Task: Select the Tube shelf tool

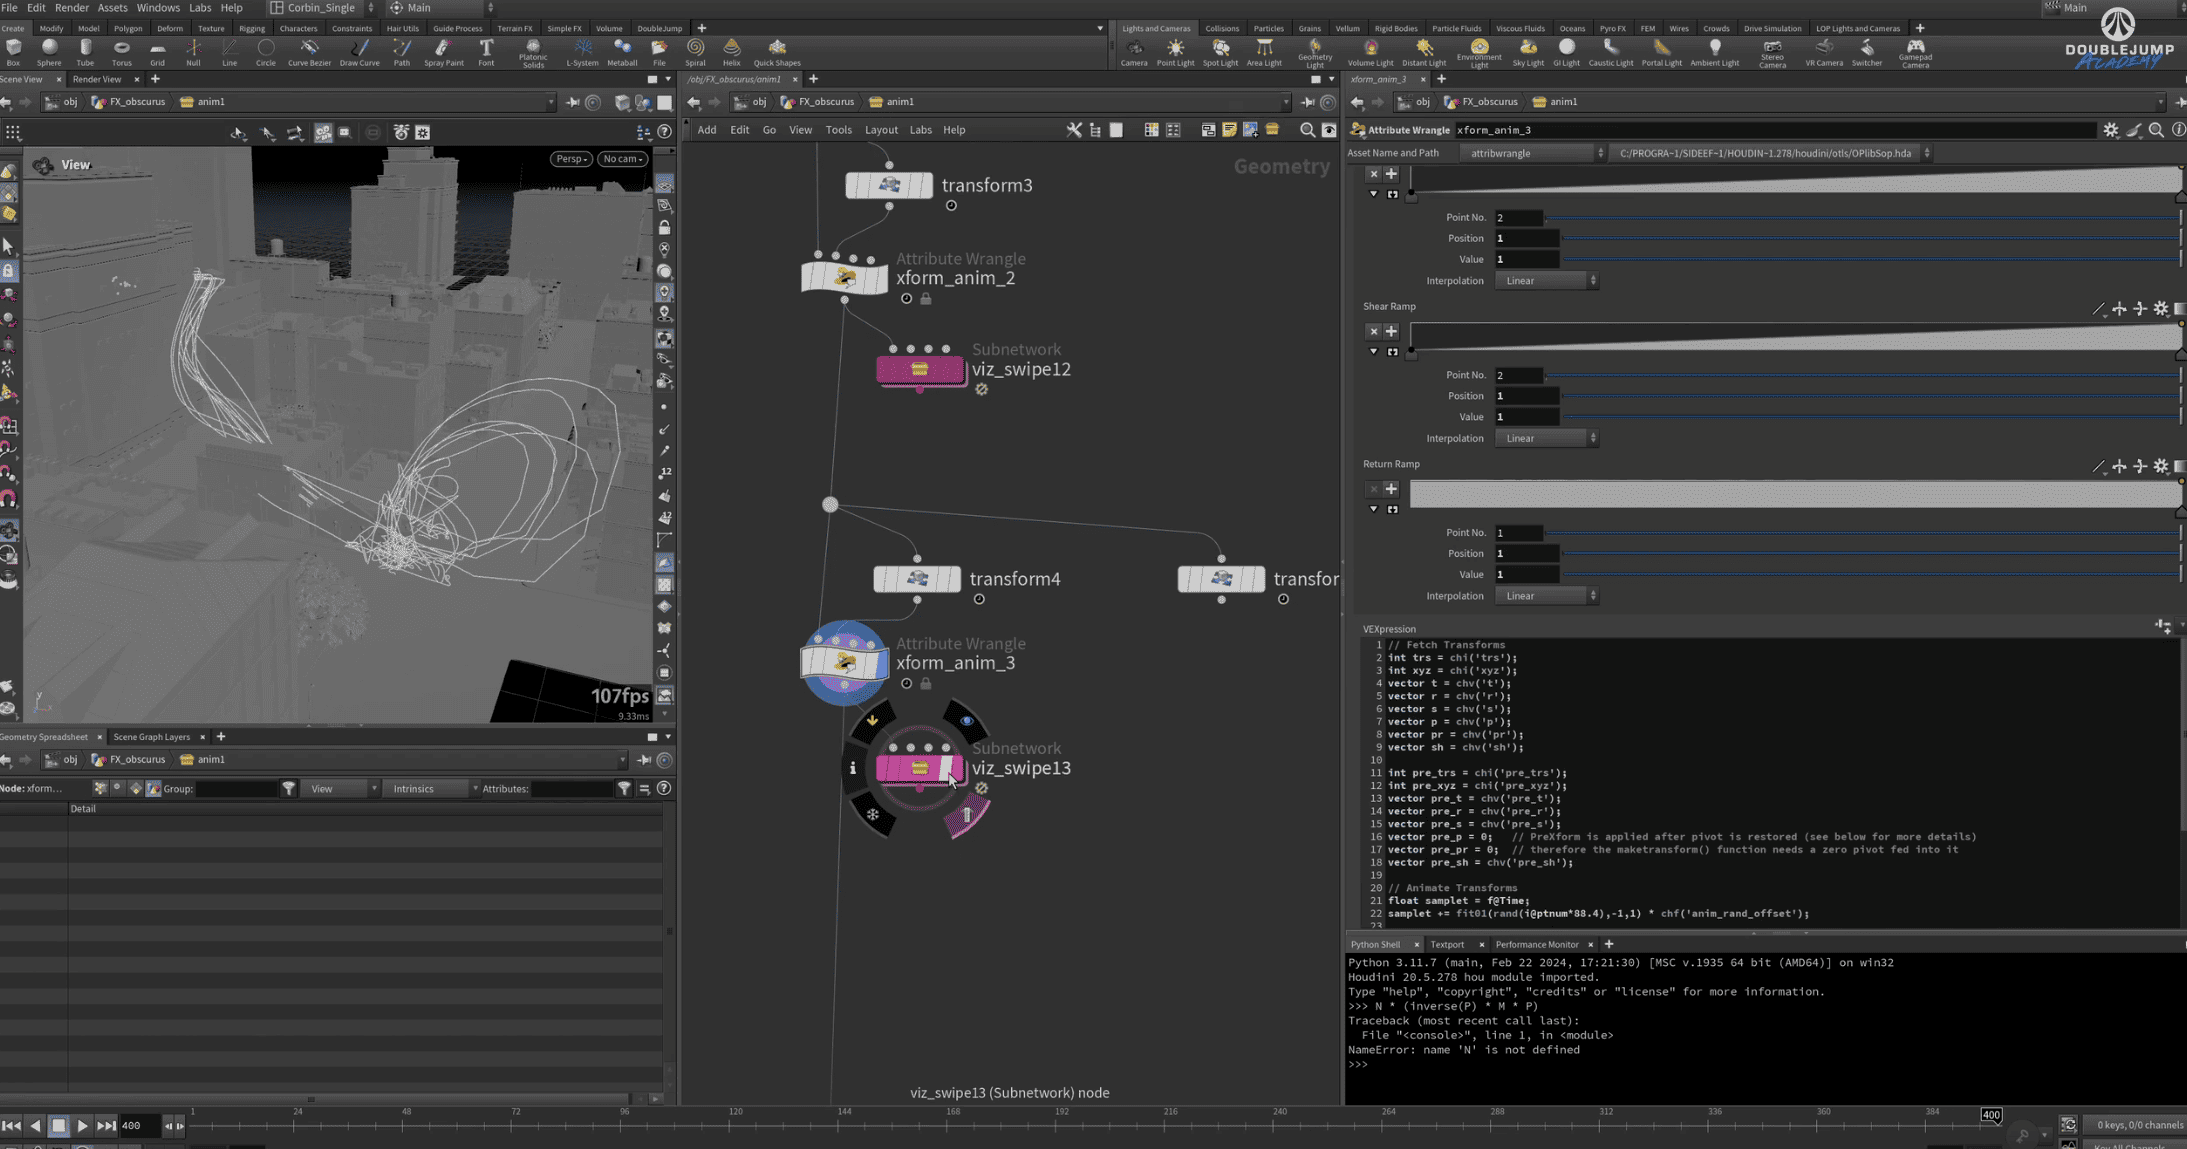Action: tap(85, 52)
